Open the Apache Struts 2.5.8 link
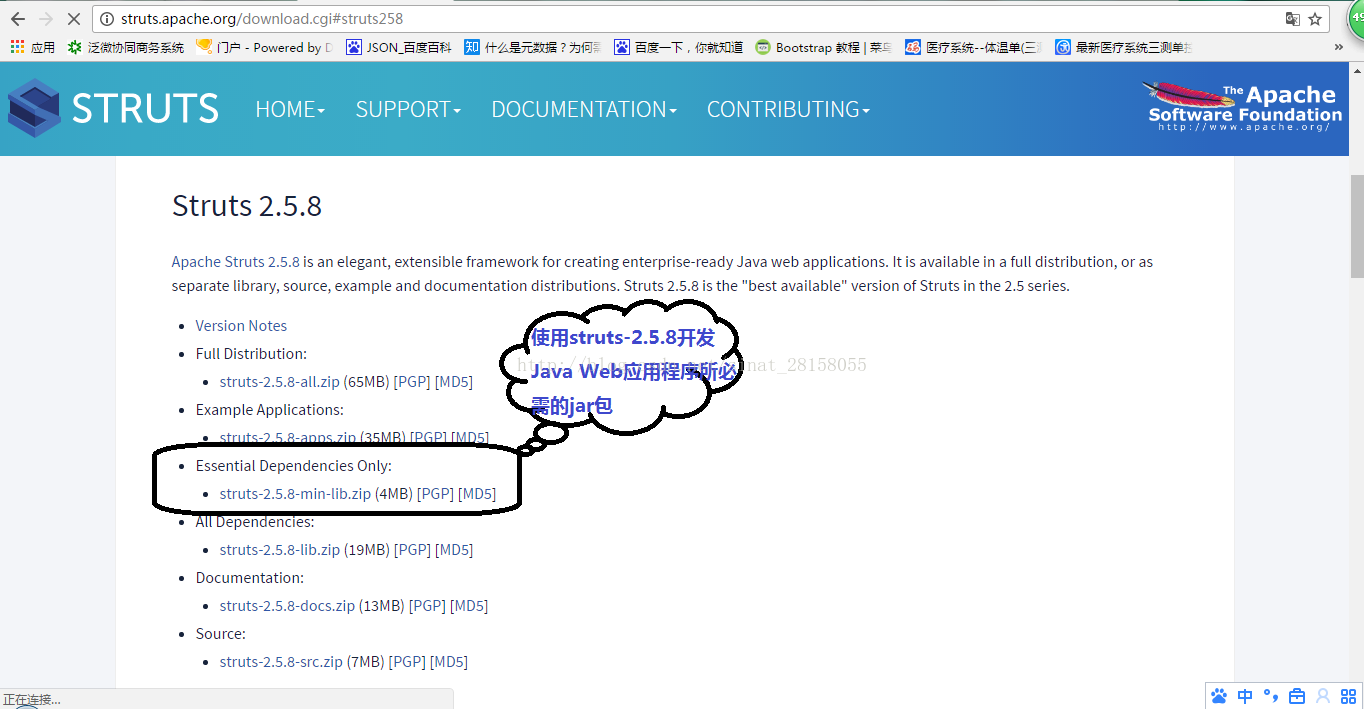Screen dimensions: 1364x709 tap(236, 262)
